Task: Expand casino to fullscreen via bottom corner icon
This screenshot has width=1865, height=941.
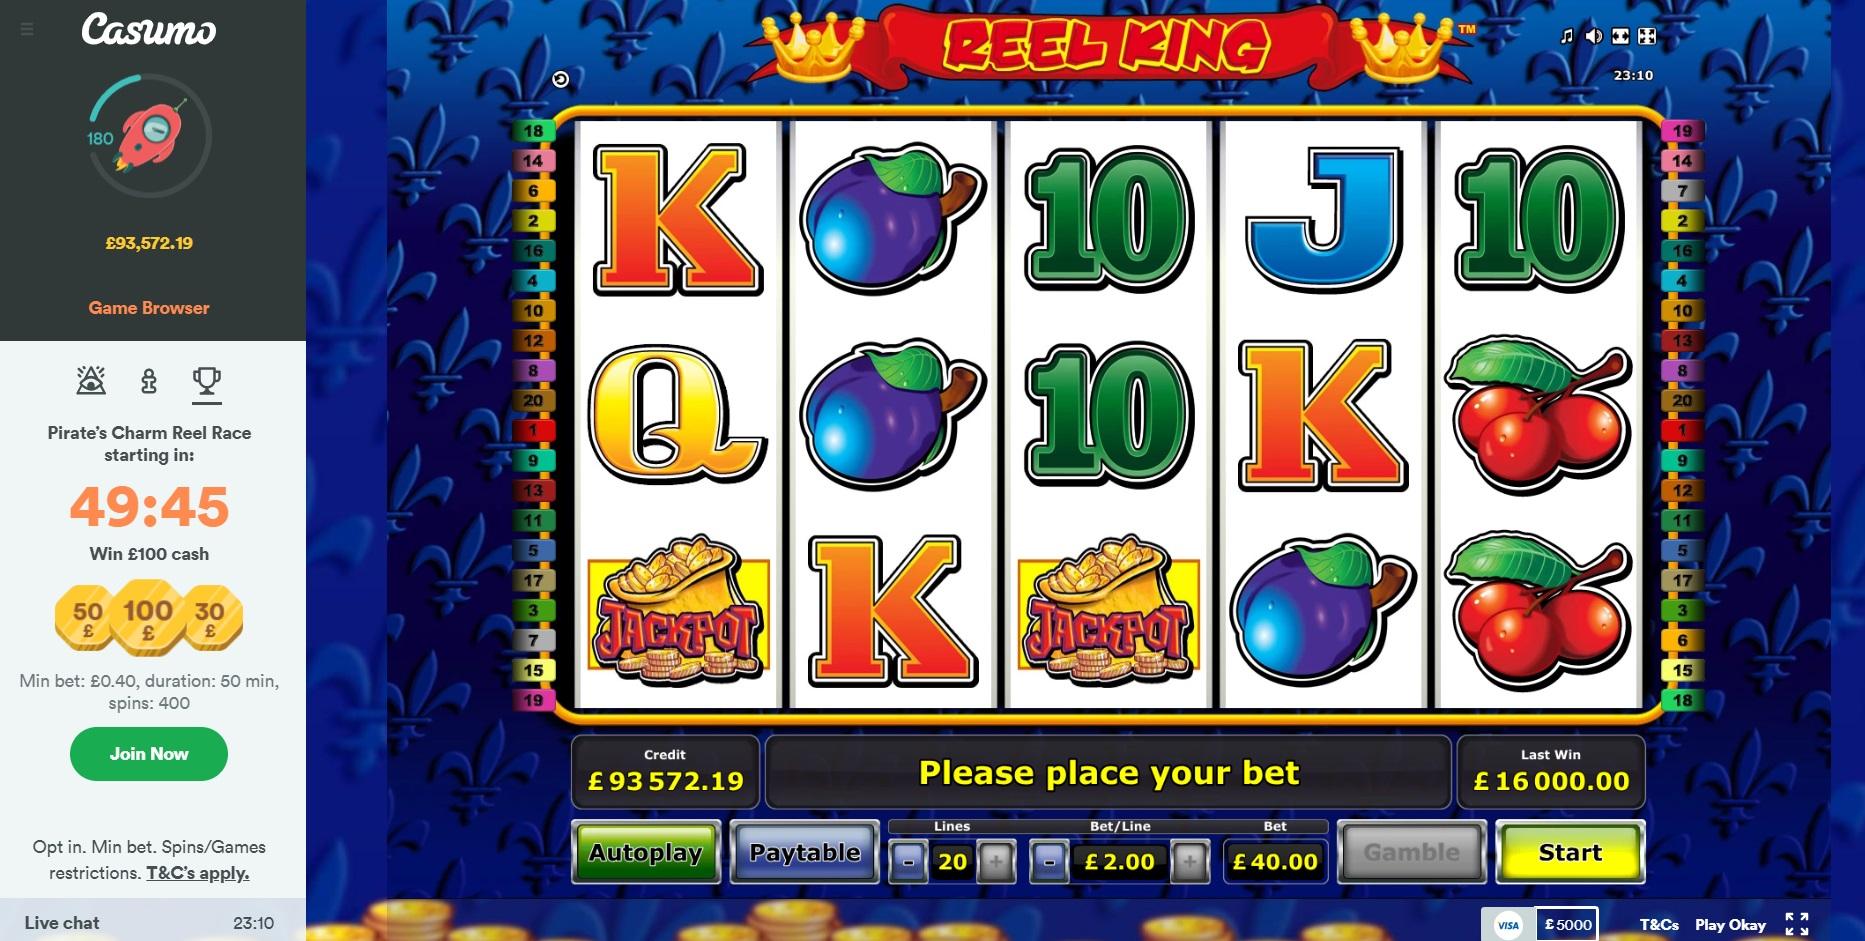Action: tap(1797, 924)
